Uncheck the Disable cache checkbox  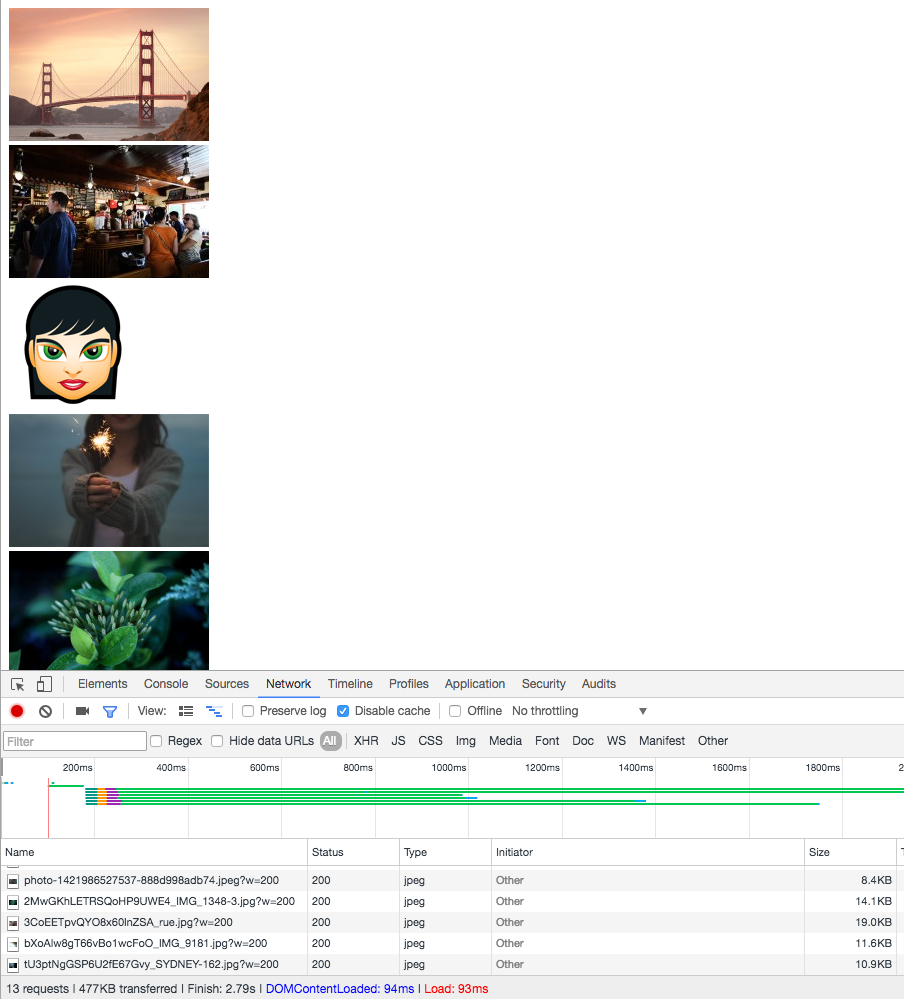point(343,711)
